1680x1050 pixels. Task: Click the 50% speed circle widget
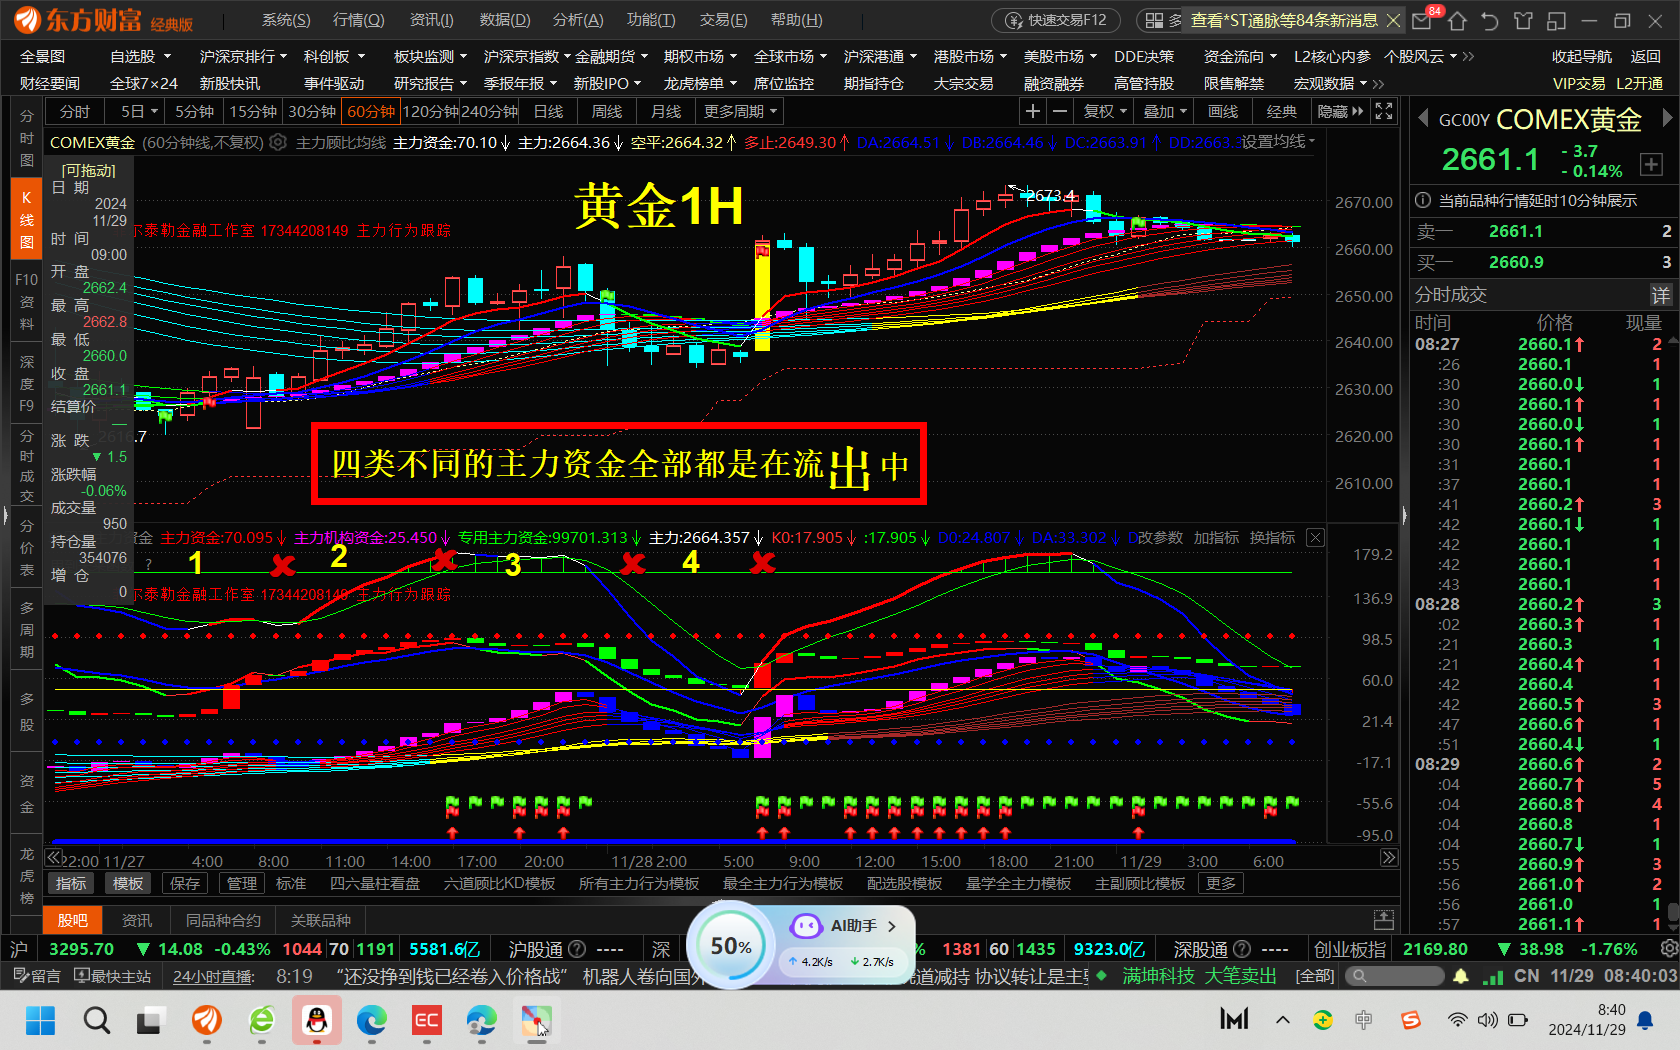(731, 946)
